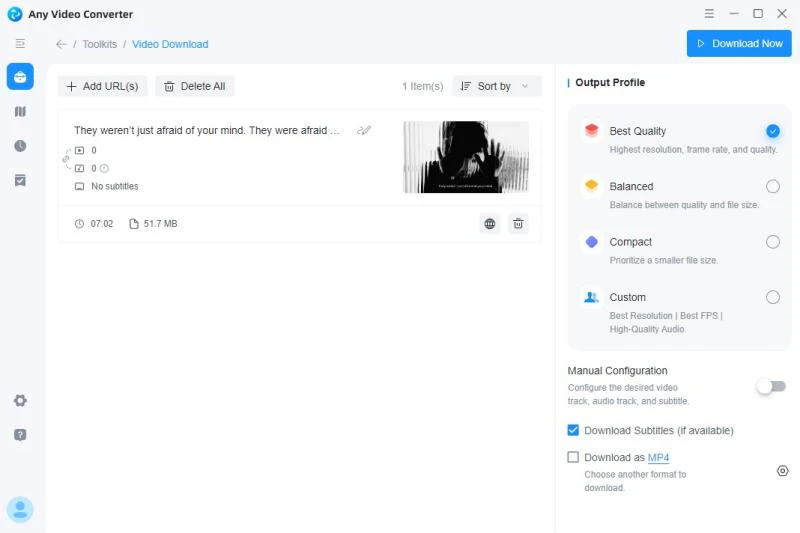800x533 pixels.
Task: Open the Sort by dropdown
Action: point(497,86)
